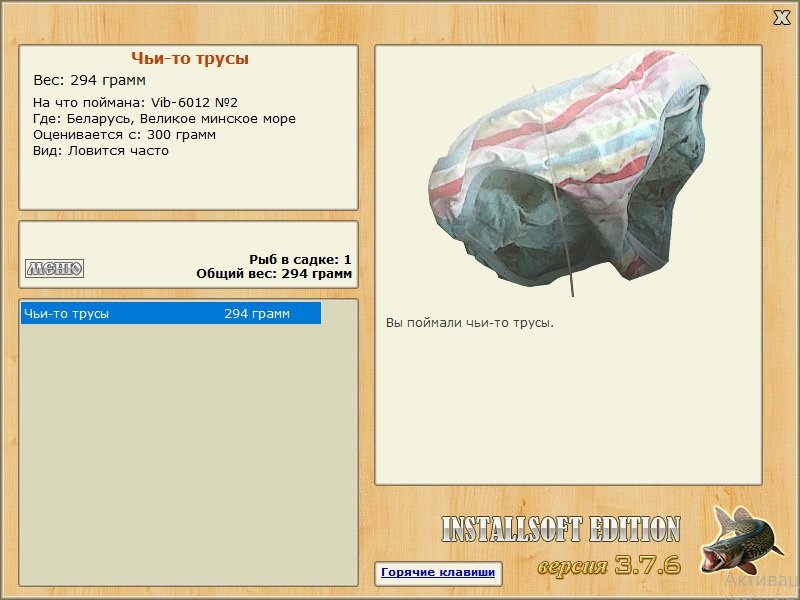Click the 'Рыб в садке: 1' counter
The width and height of the screenshot is (800, 600).
coord(300,260)
